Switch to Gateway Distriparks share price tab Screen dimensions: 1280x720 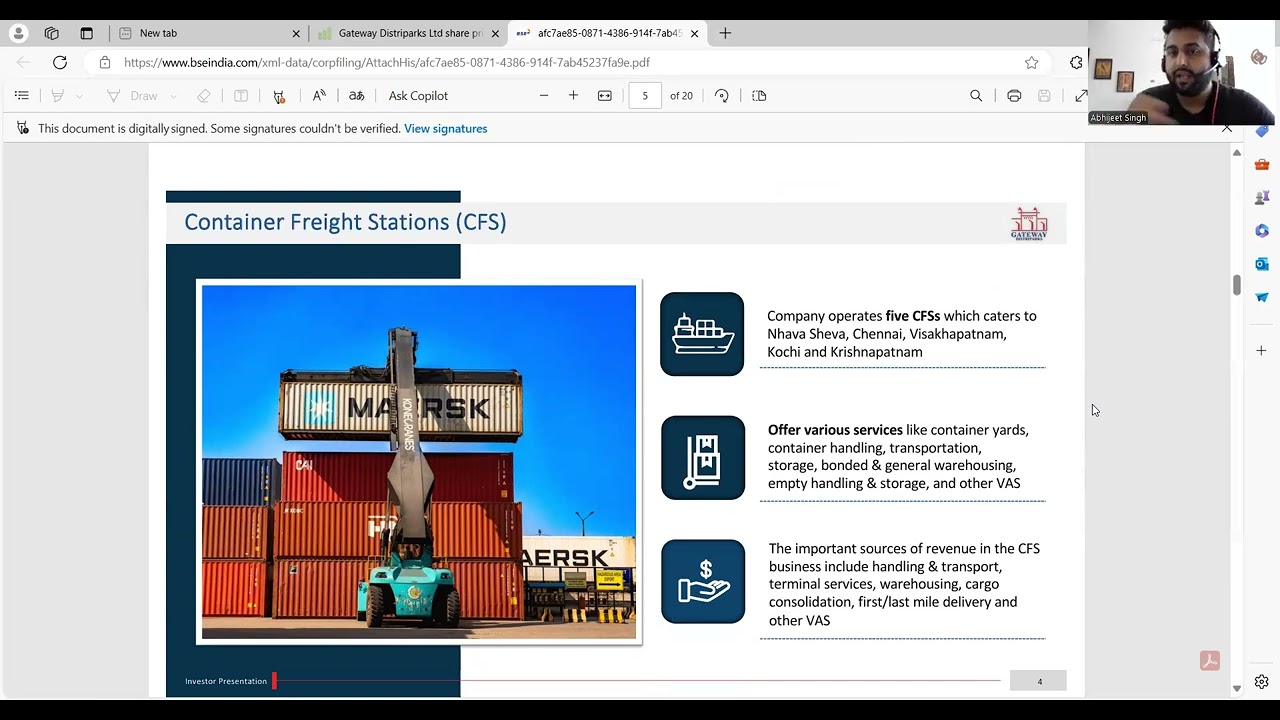point(410,33)
